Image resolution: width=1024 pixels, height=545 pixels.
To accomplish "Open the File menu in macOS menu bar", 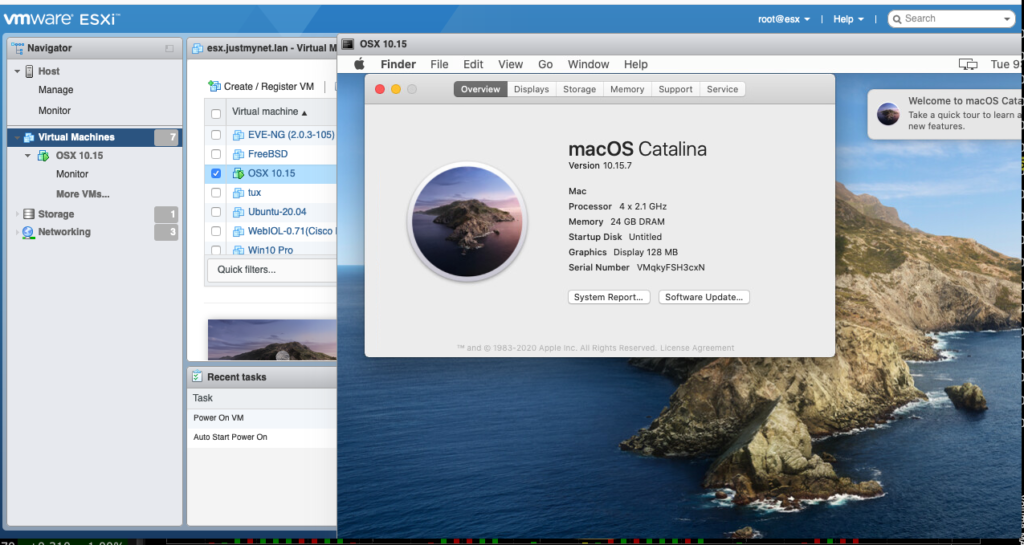I will [439, 64].
